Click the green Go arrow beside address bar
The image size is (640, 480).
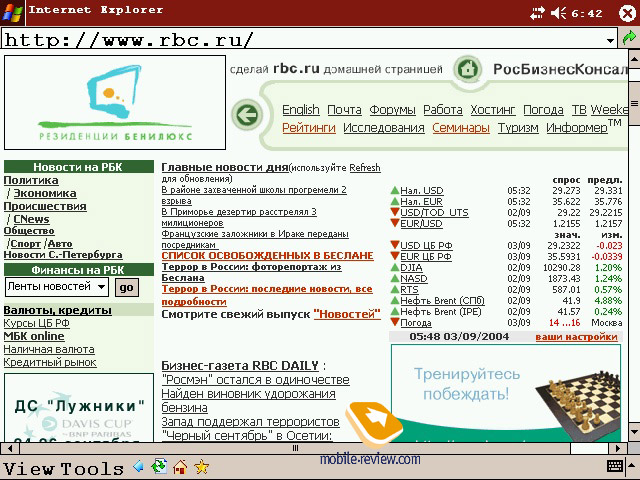pos(629,38)
